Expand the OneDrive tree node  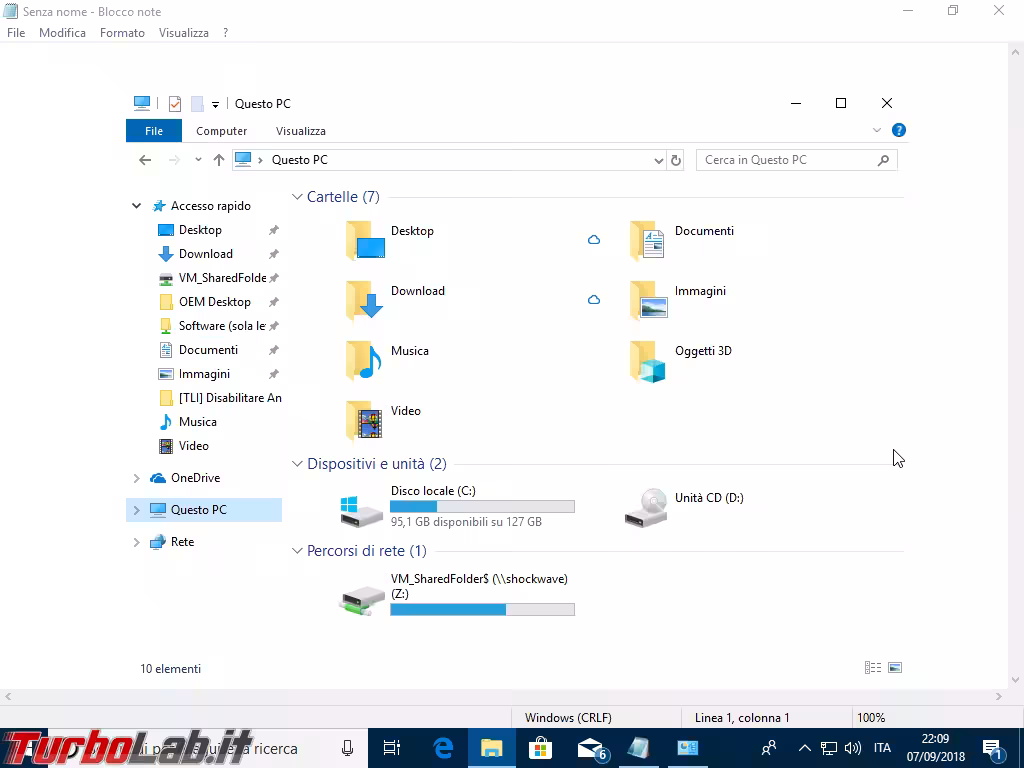pyautogui.click(x=137, y=478)
